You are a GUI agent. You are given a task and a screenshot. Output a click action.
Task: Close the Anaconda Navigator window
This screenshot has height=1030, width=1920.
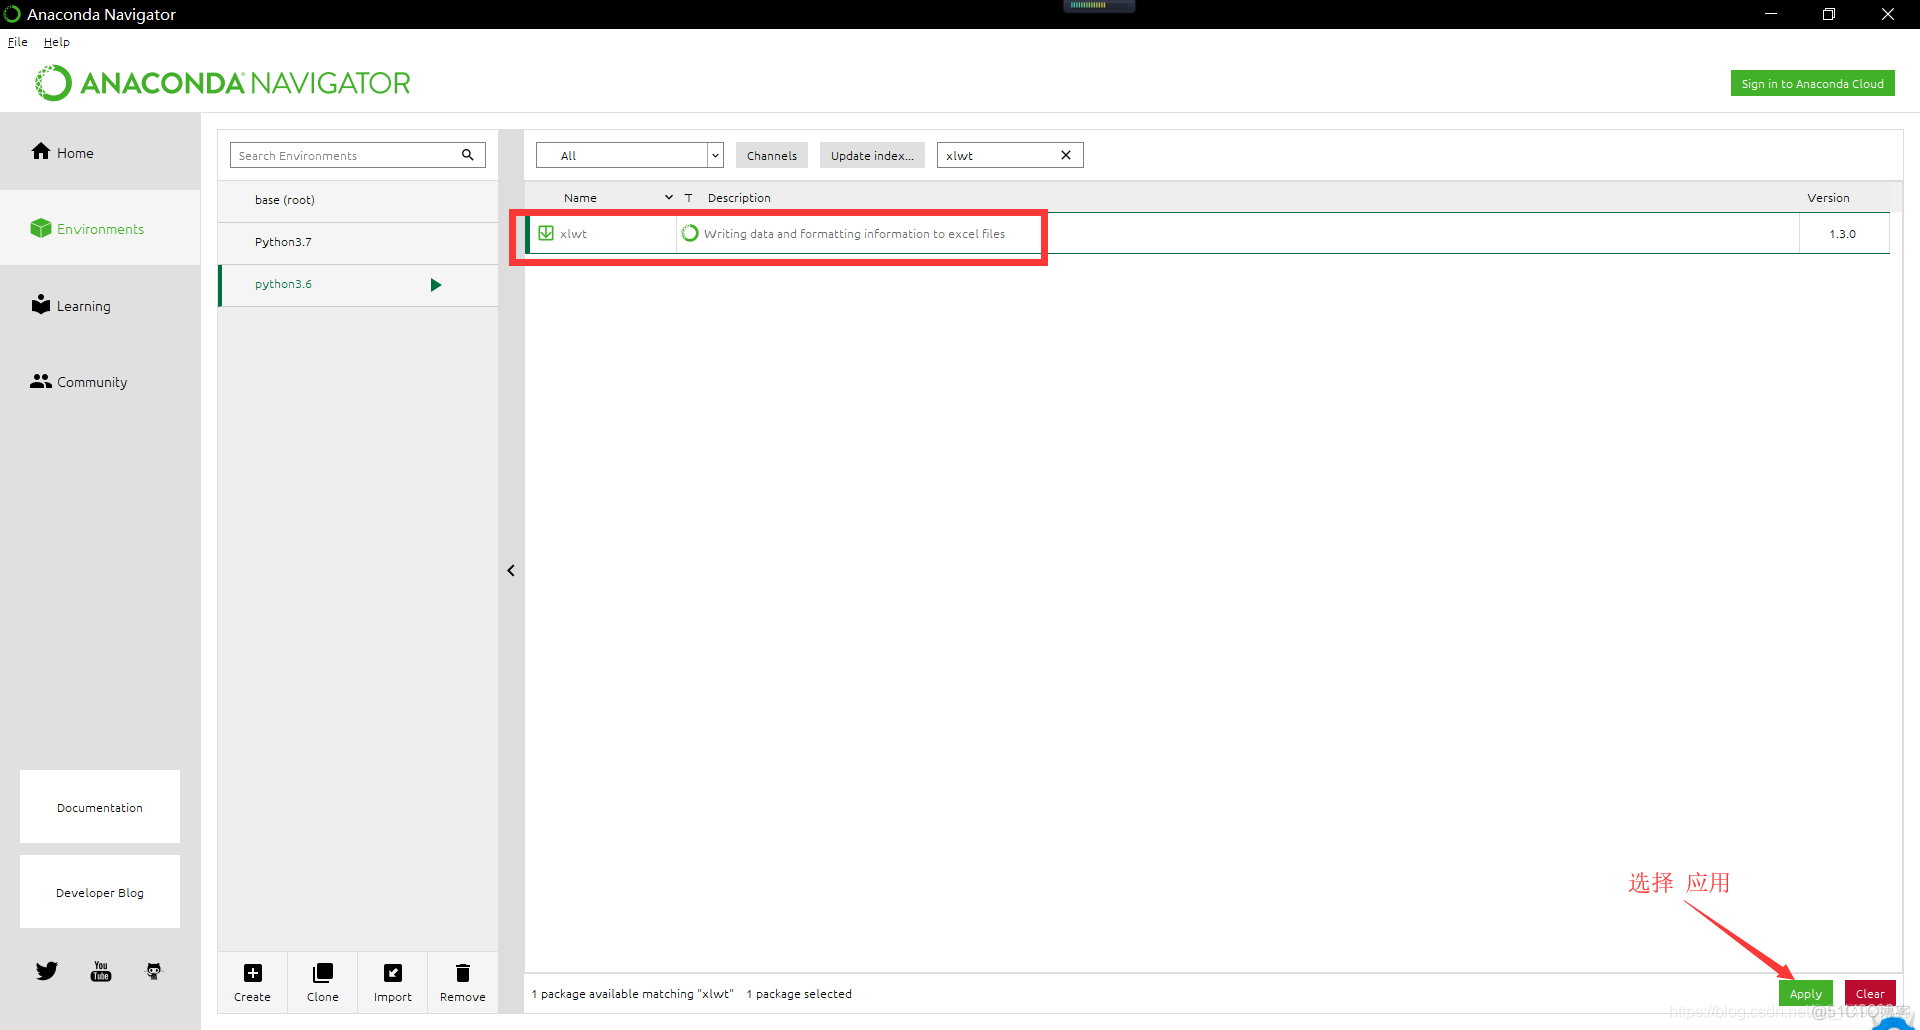[x=1888, y=14]
